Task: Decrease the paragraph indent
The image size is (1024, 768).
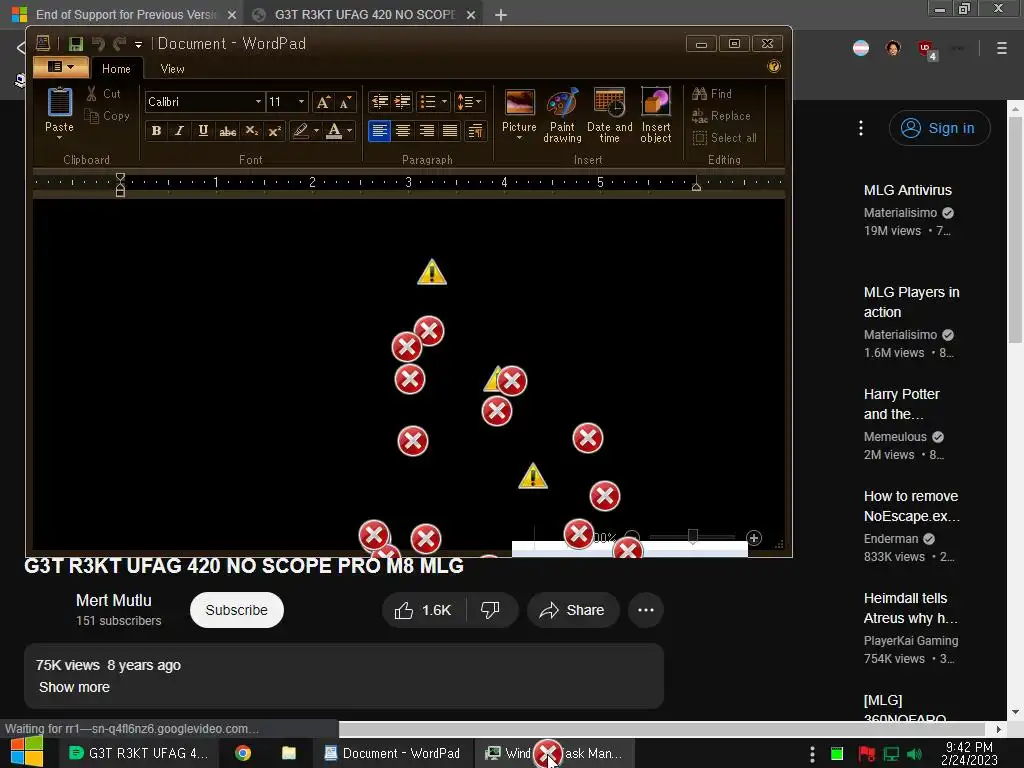Action: click(x=379, y=102)
